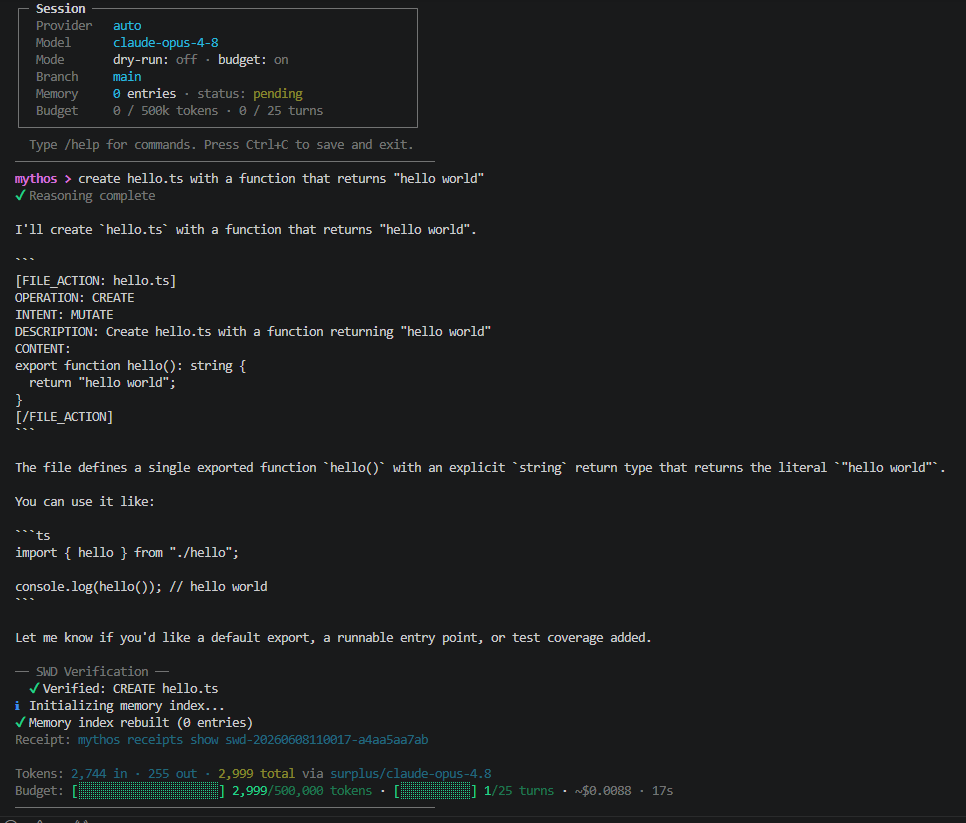The width and height of the screenshot is (966, 823).
Task: Click the import { hello } from "./hello"; line
Action: pyautogui.click(x=127, y=553)
